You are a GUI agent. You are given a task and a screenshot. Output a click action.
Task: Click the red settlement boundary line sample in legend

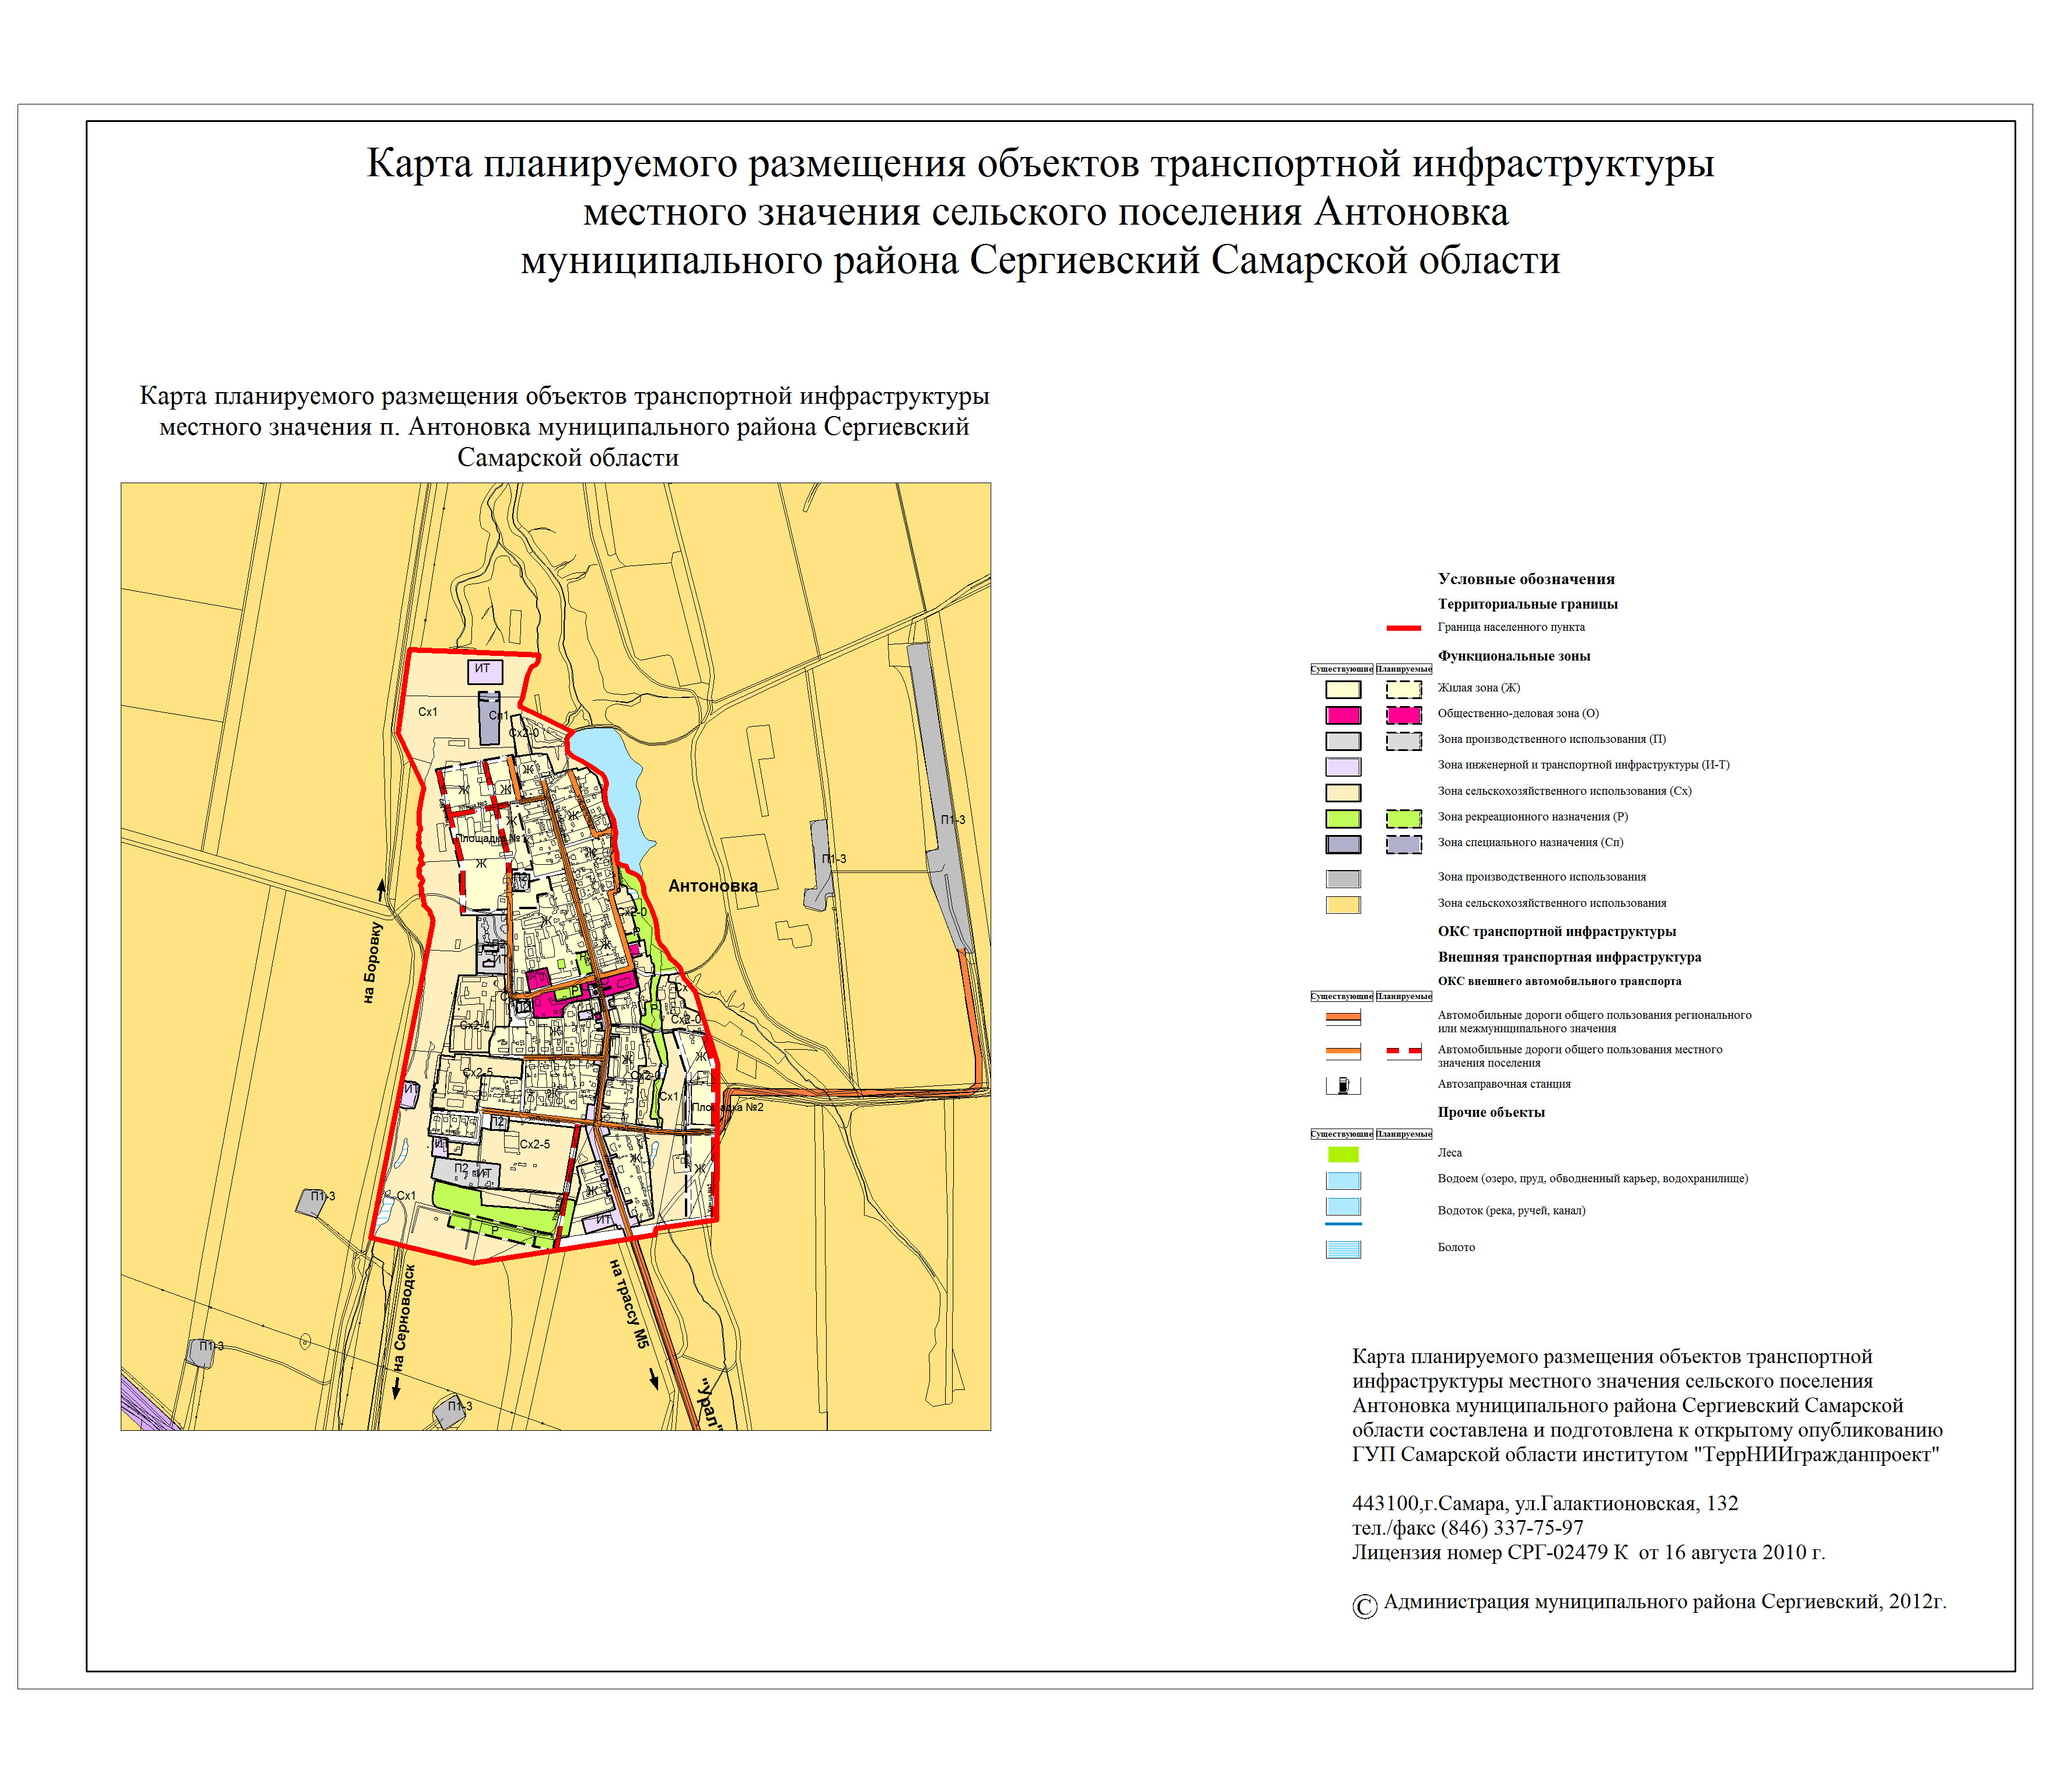(1404, 628)
